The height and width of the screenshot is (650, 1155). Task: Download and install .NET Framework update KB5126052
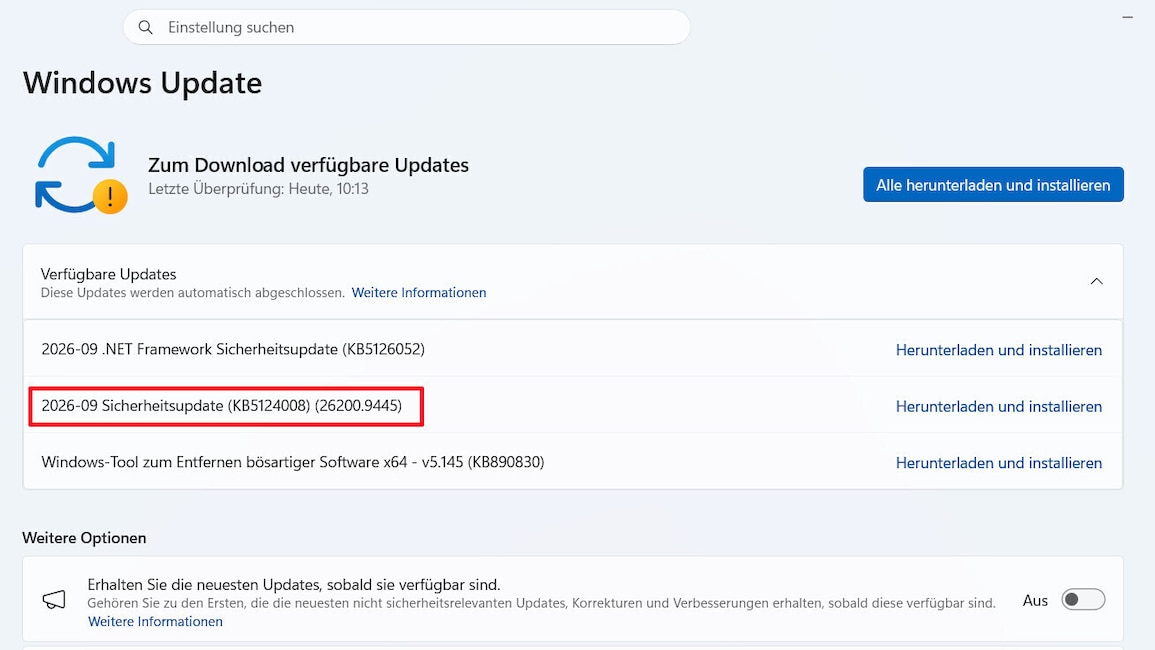(998, 350)
